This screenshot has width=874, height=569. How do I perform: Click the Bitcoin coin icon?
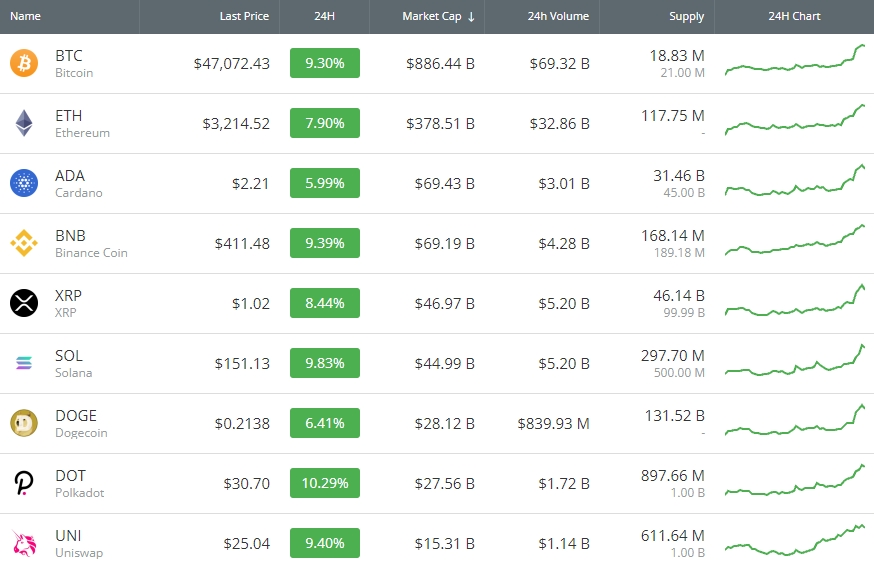tap(23, 64)
